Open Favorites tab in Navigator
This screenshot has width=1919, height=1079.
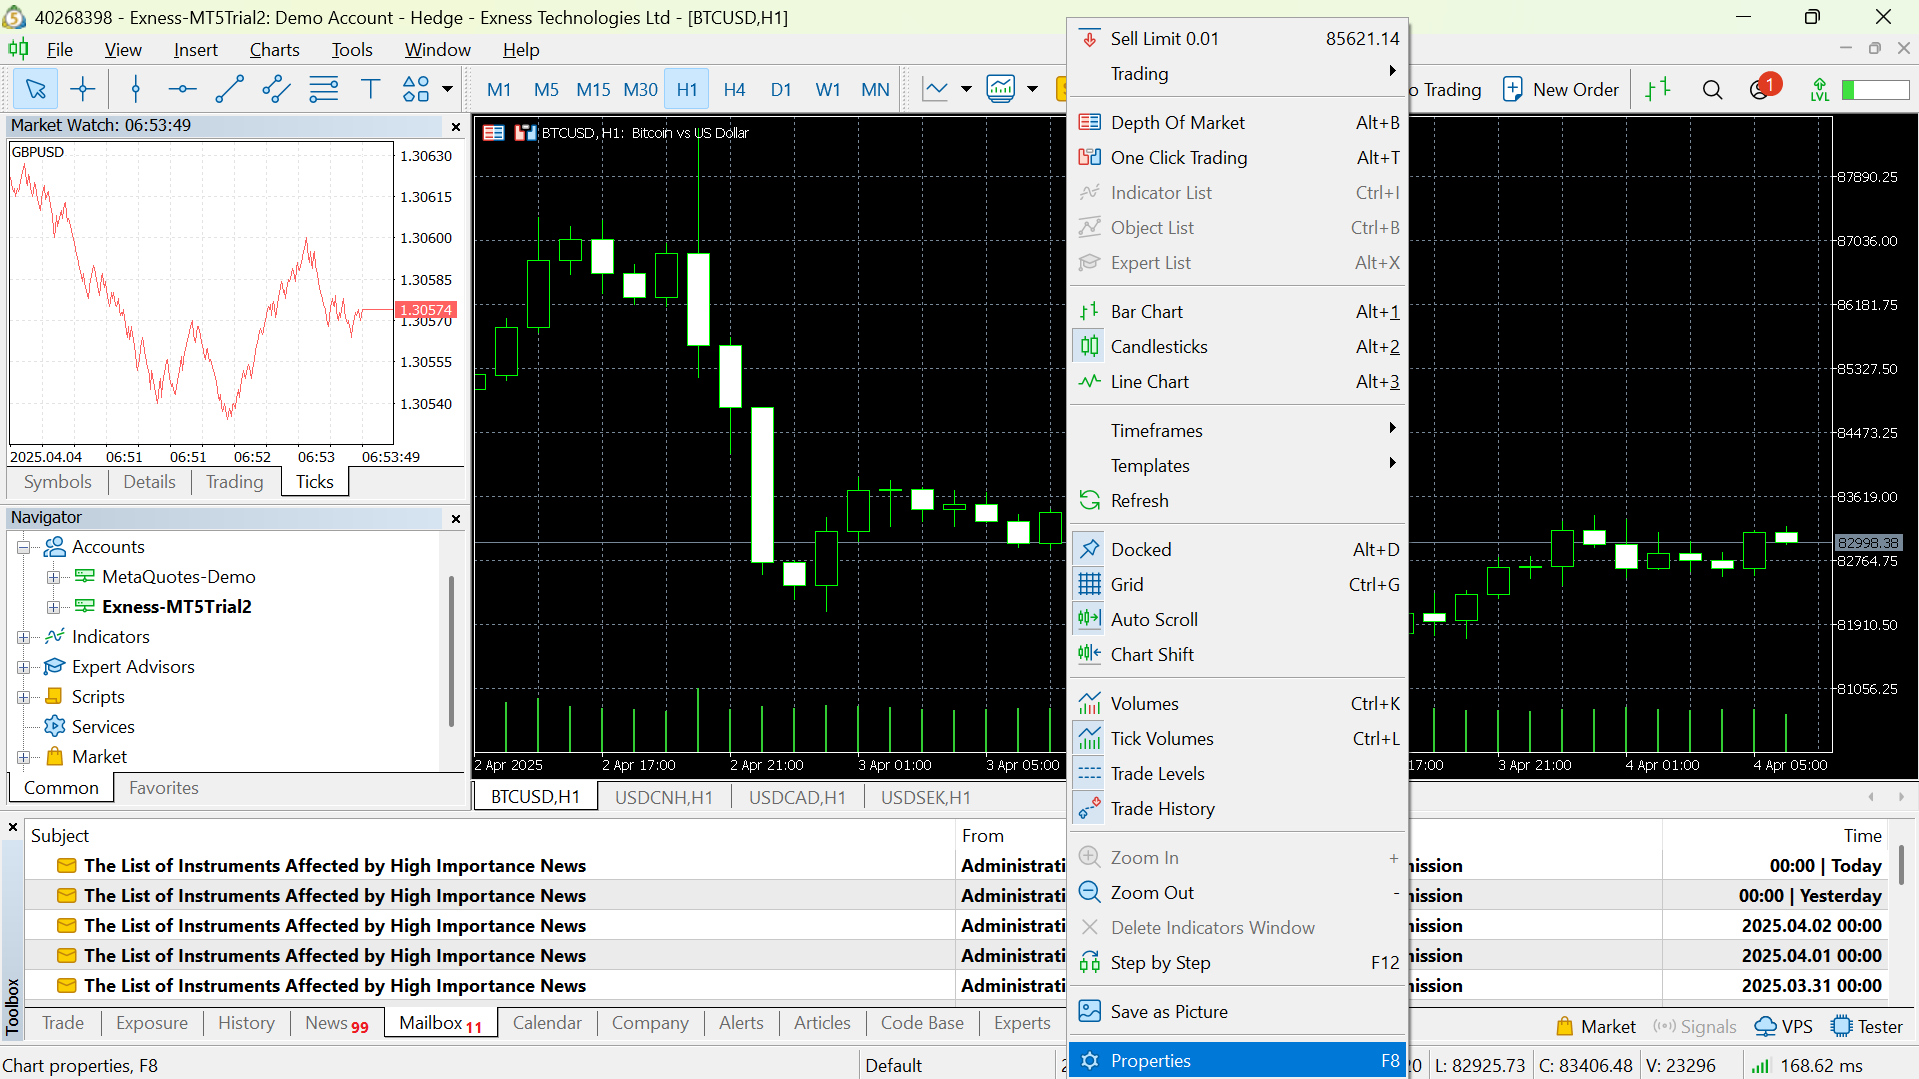click(164, 788)
